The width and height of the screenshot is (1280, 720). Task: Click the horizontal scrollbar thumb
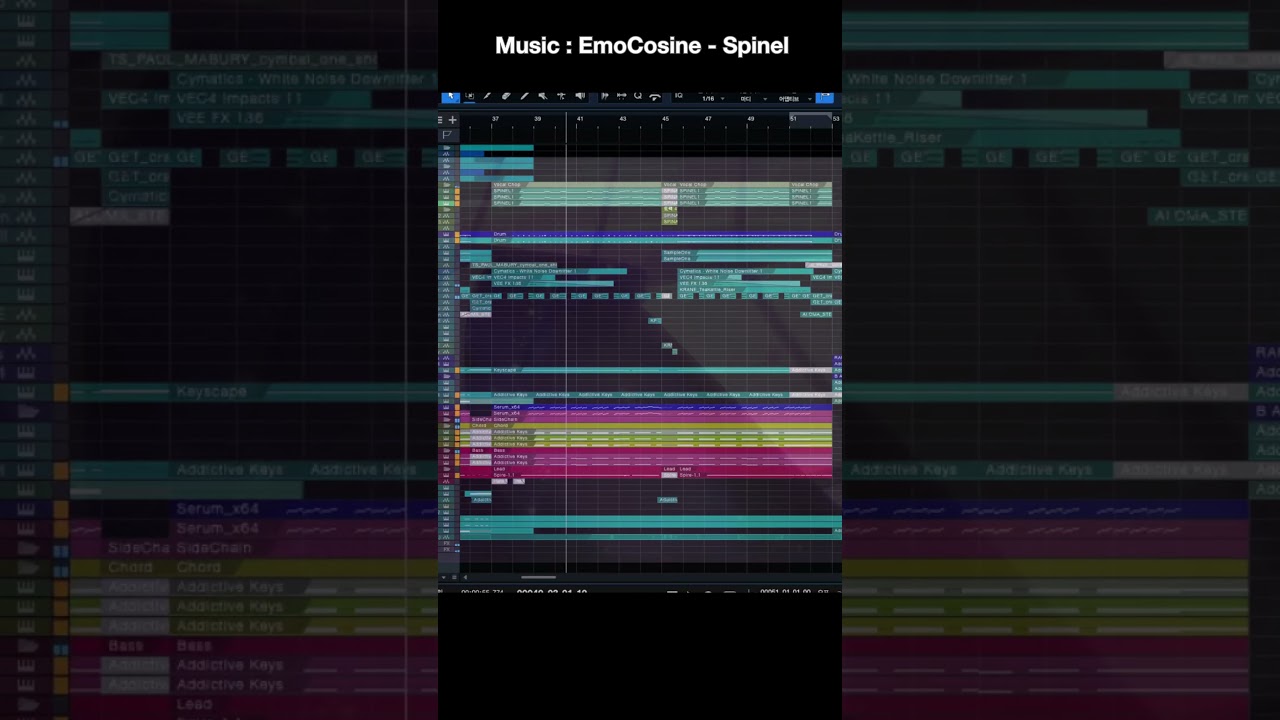coord(538,577)
